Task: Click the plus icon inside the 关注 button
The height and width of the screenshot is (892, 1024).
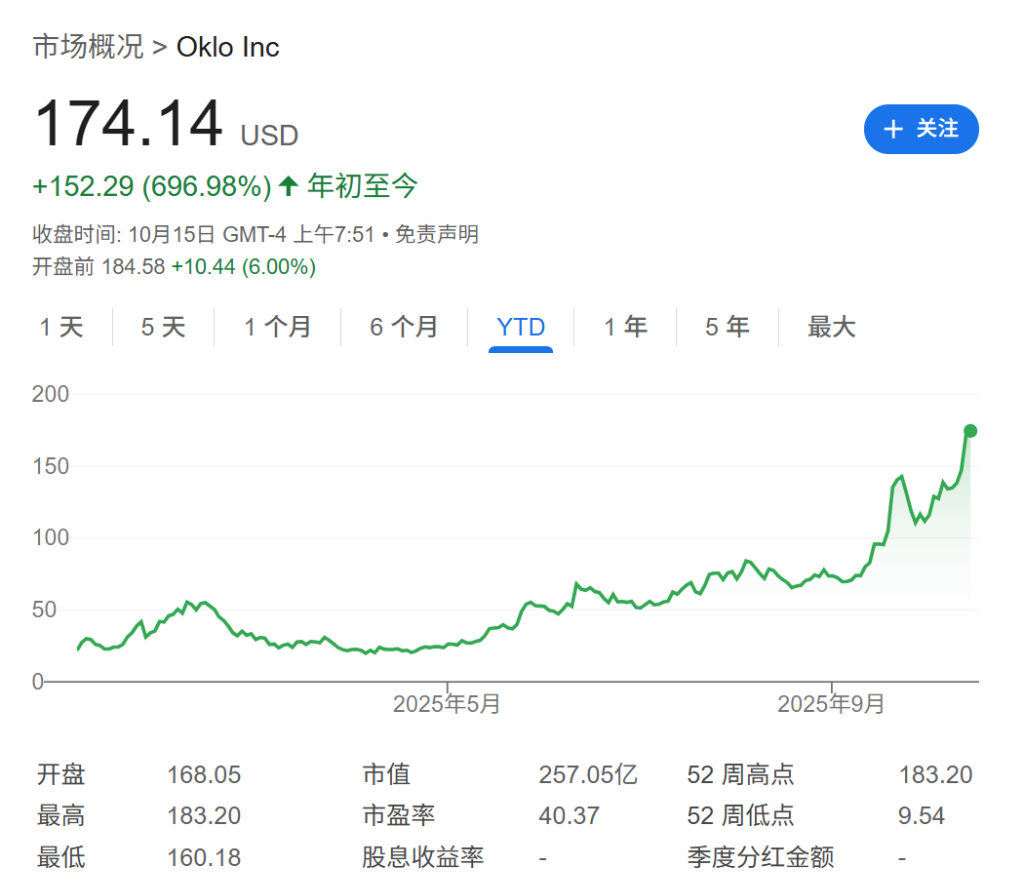Action: (894, 129)
